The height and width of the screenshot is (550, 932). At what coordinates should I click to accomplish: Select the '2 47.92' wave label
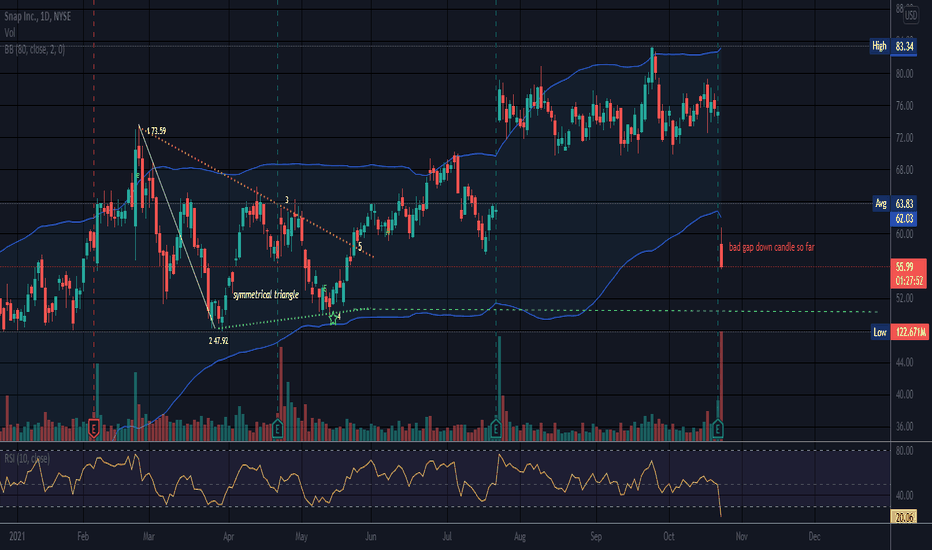pyautogui.click(x=218, y=341)
